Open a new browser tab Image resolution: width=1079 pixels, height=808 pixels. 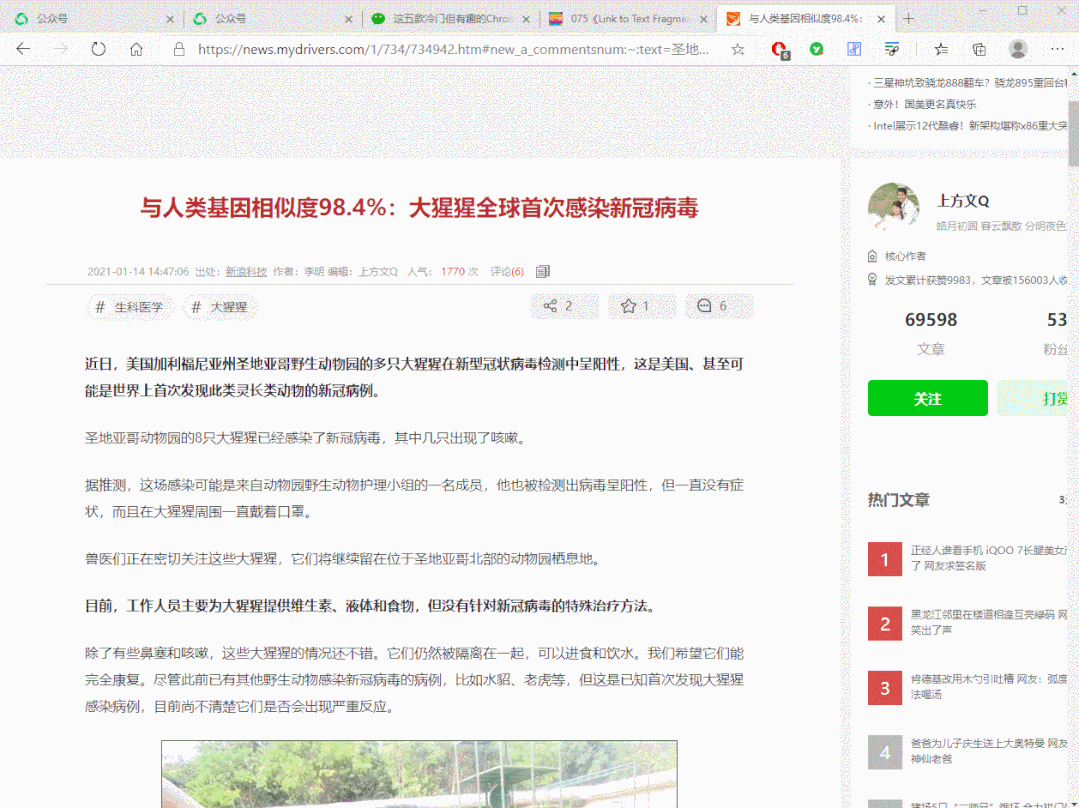(908, 19)
